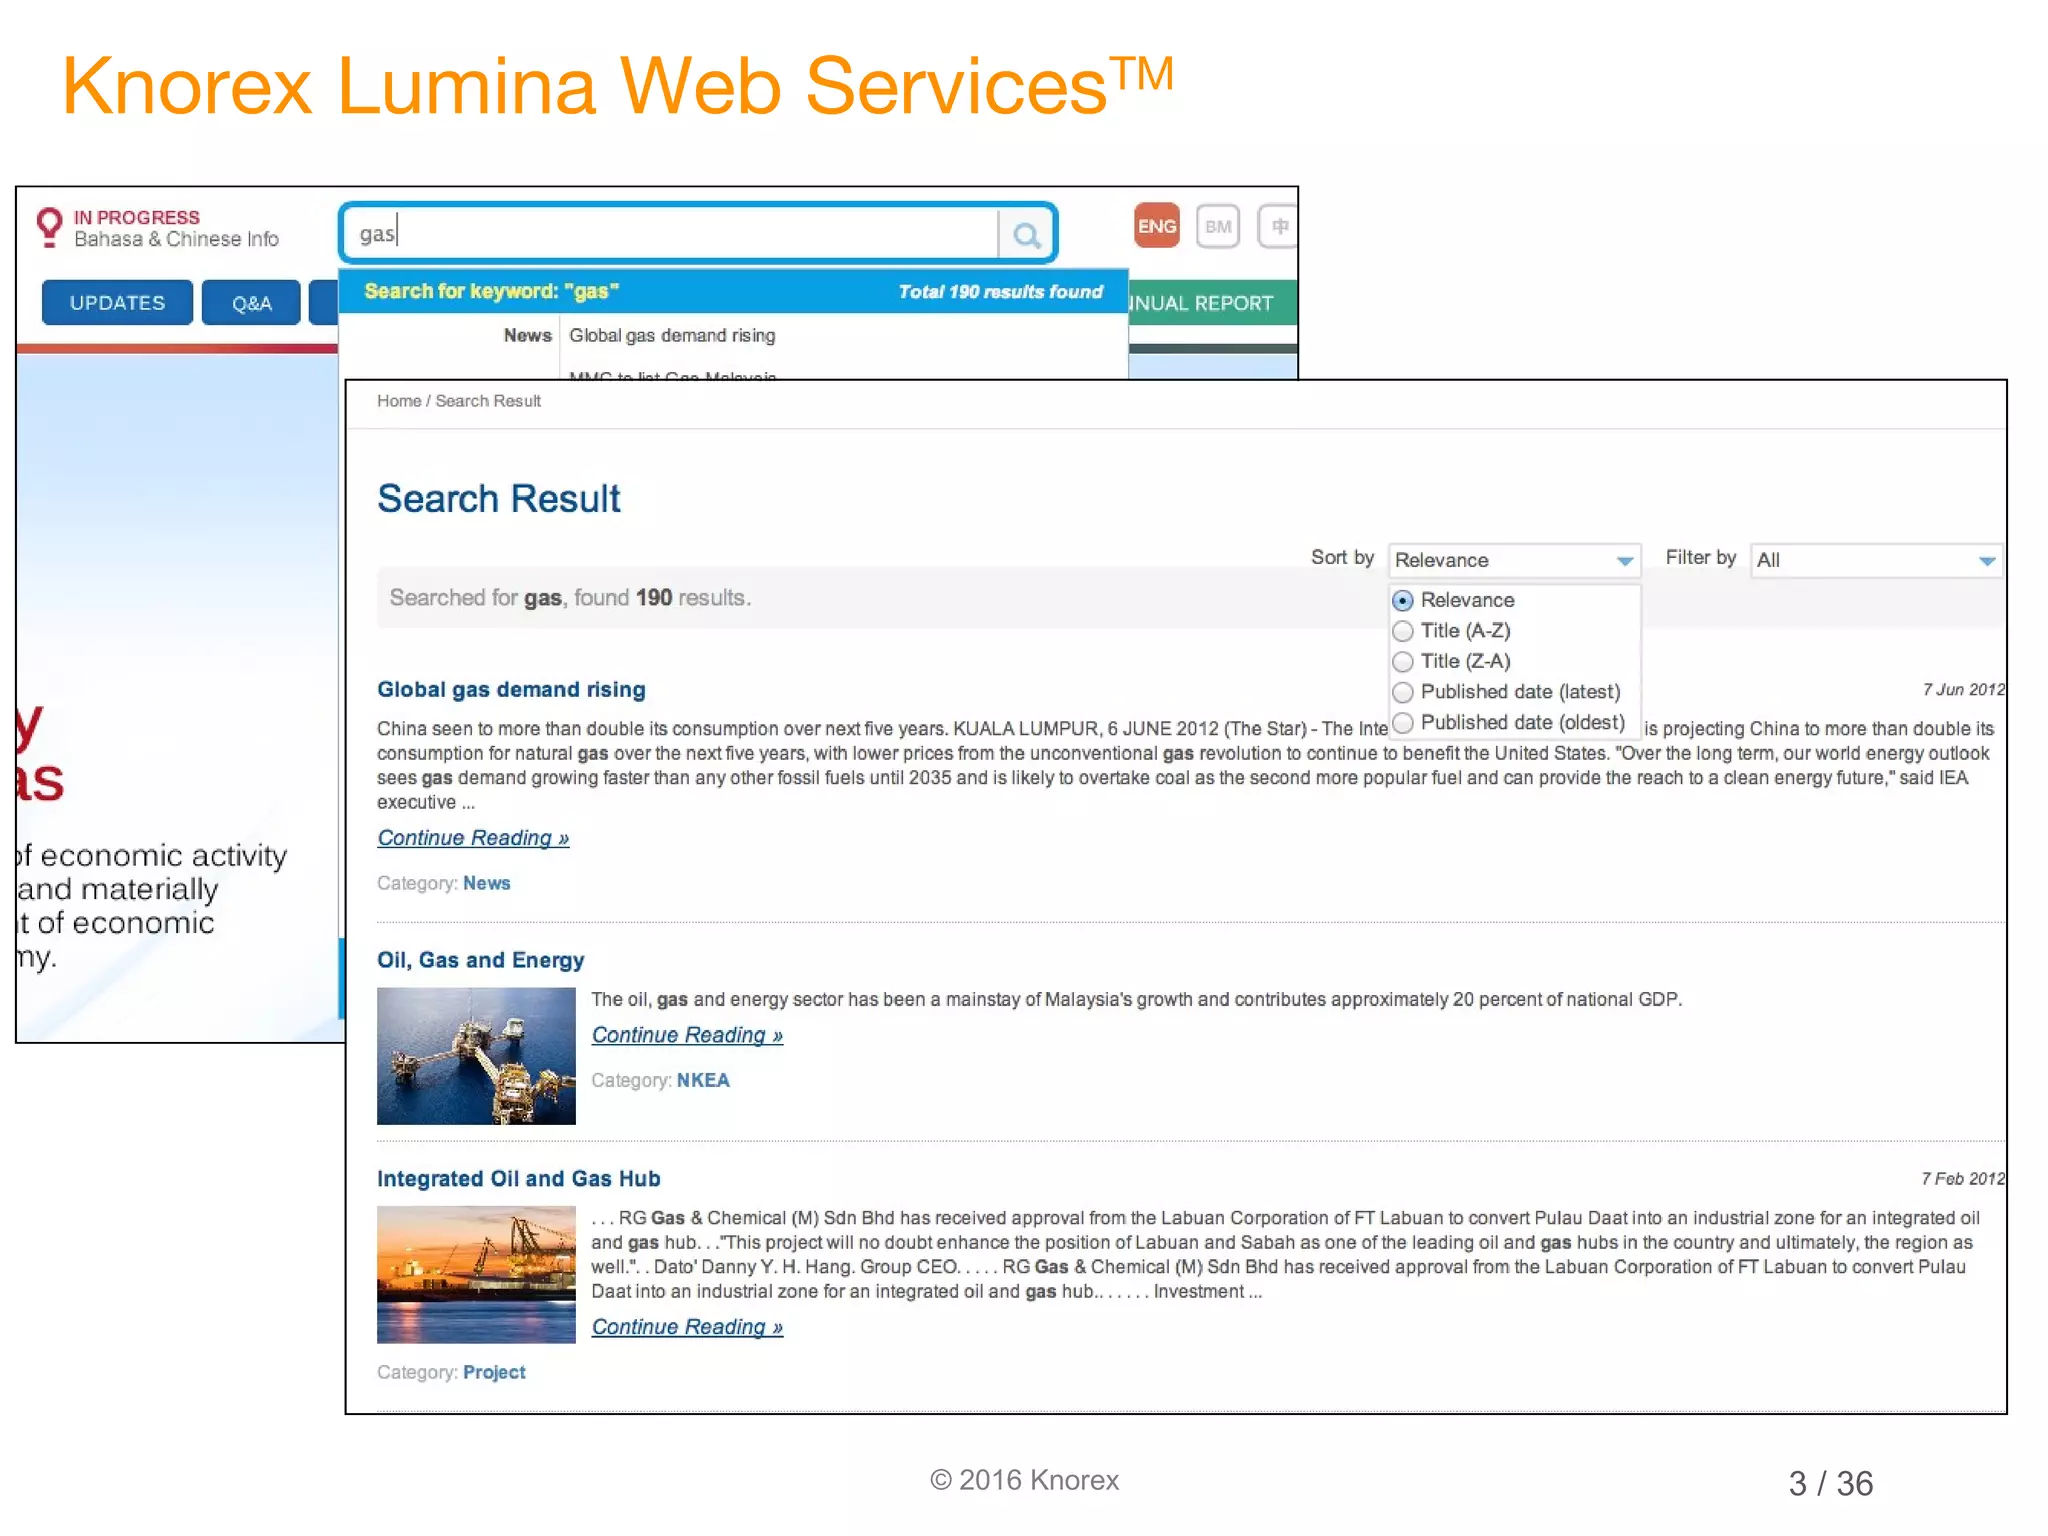Open the Q&A tab
Image resolution: width=2048 pixels, height=1536 pixels.
(x=251, y=303)
